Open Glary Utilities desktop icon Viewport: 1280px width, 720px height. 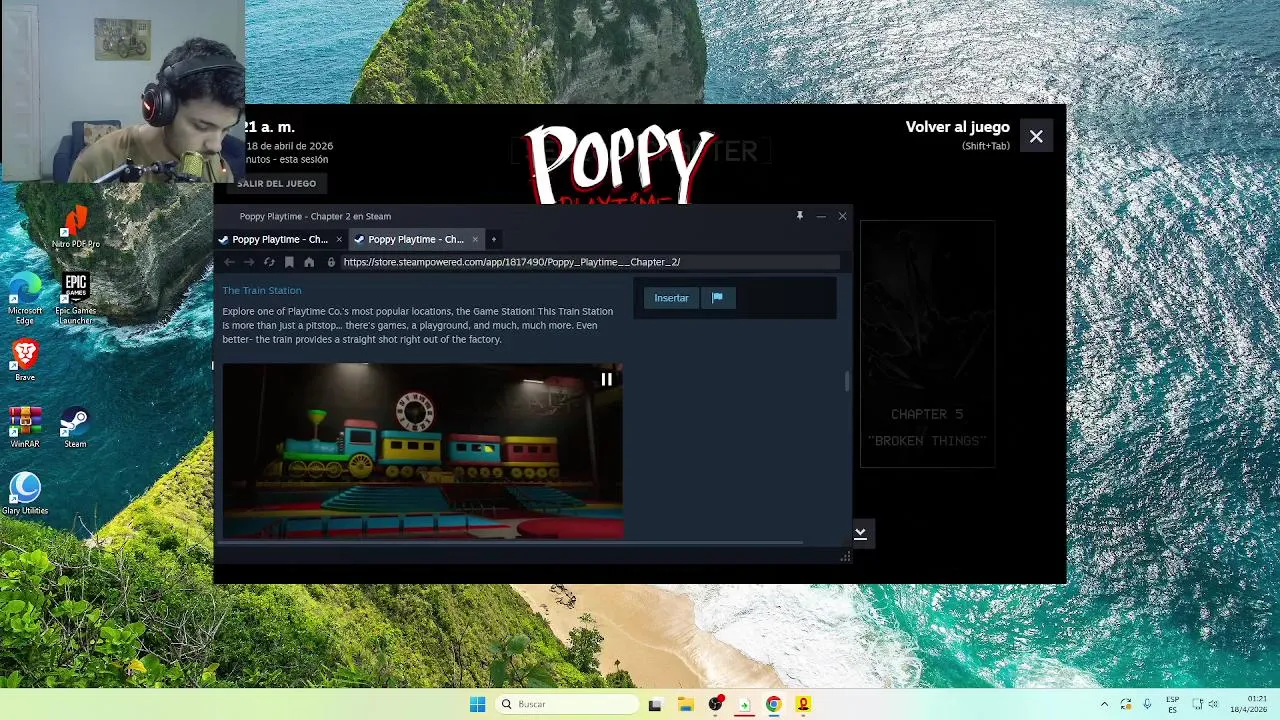click(25, 494)
